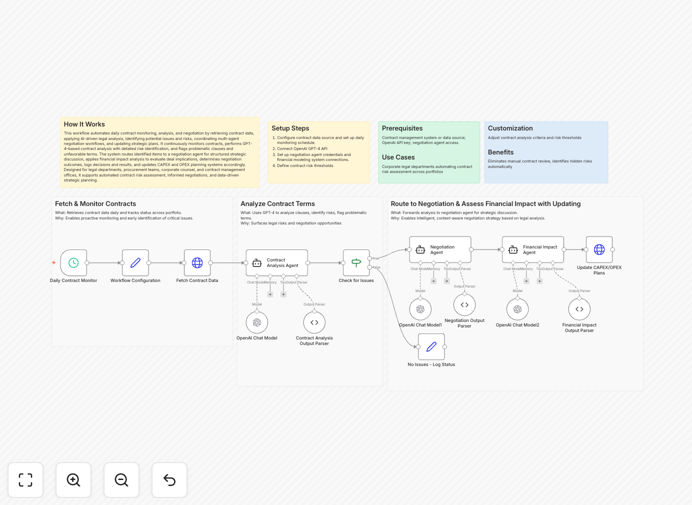Select the Fetch Contract Data globe node

pos(197,263)
